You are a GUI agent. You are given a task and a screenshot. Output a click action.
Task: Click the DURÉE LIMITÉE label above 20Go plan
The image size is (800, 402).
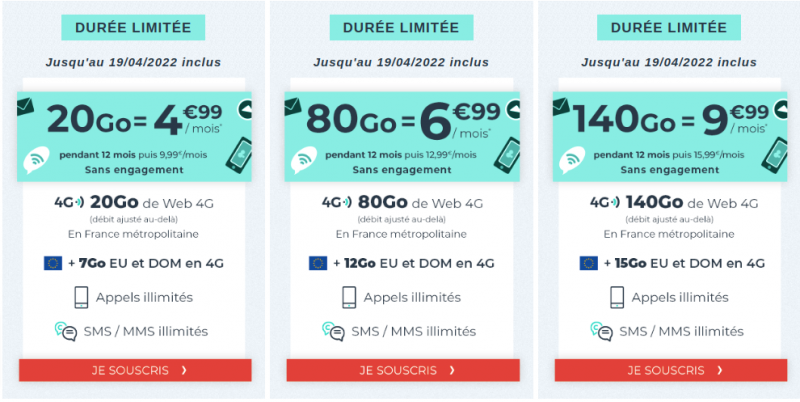133,27
